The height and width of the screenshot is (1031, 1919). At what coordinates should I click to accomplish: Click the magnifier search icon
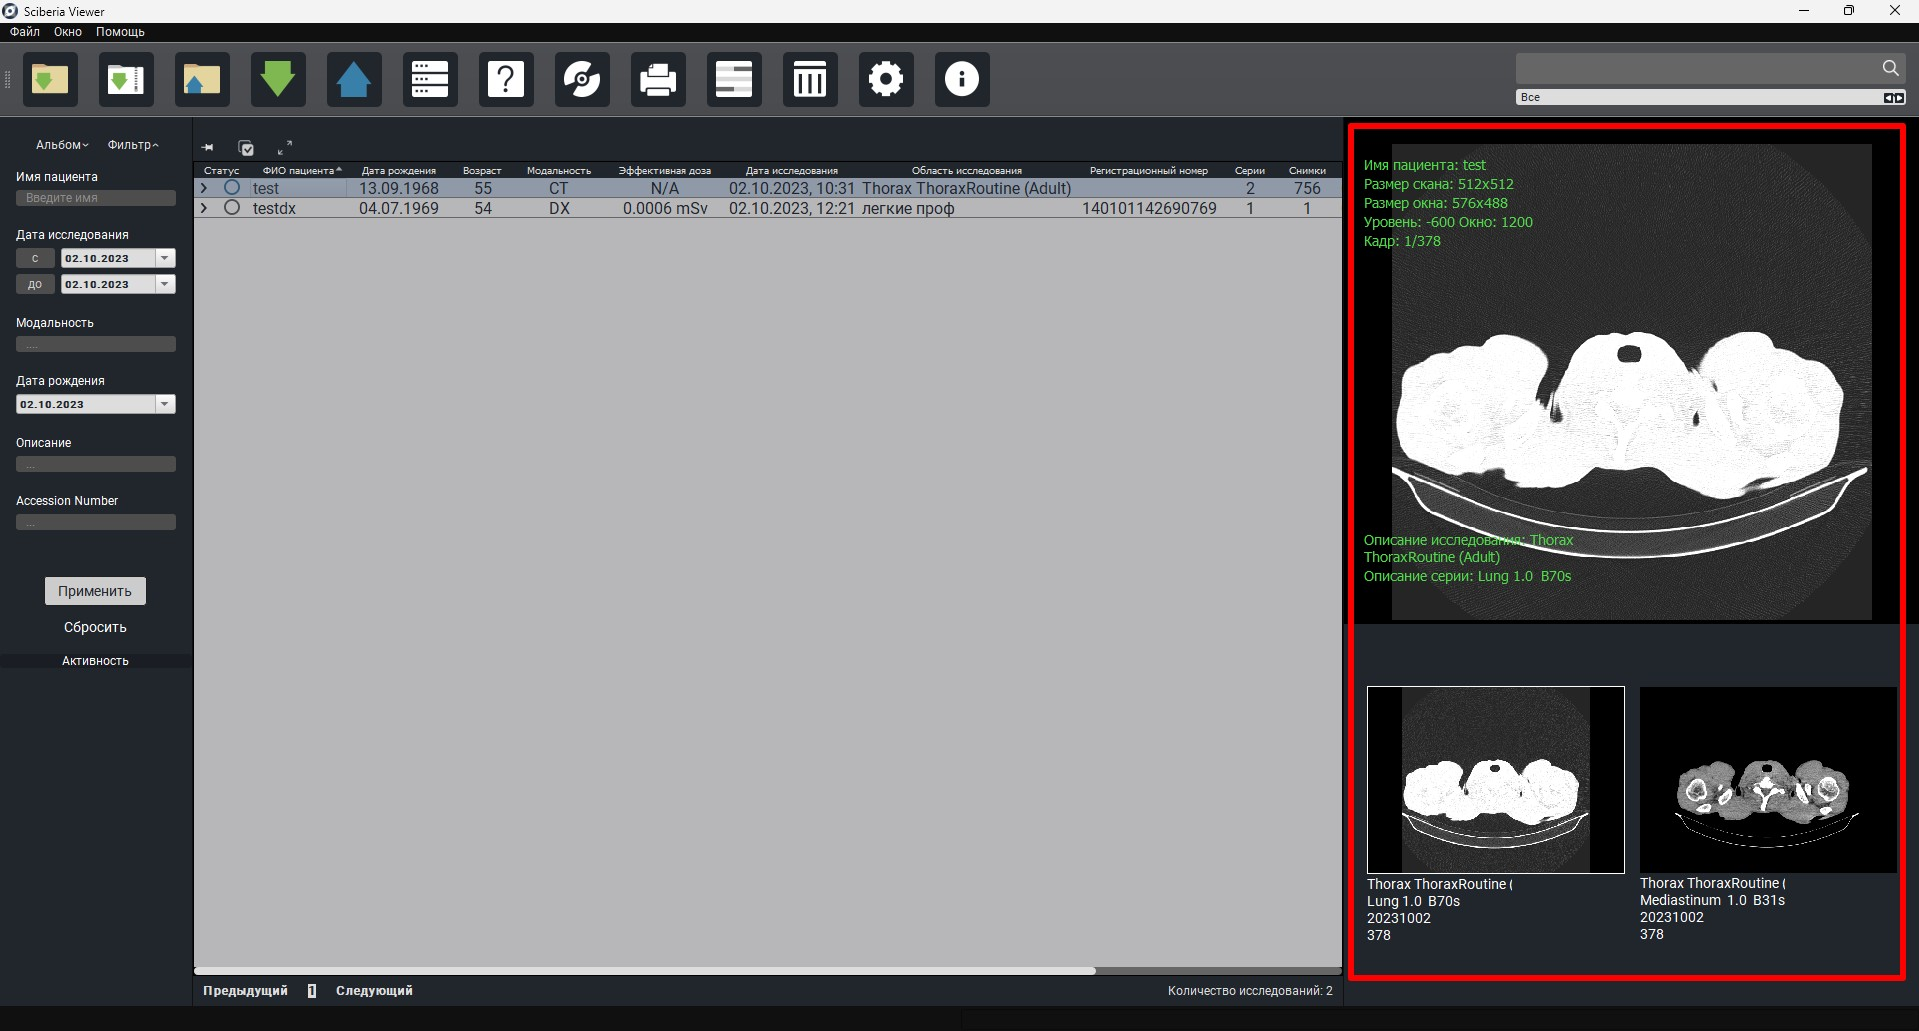(1890, 68)
